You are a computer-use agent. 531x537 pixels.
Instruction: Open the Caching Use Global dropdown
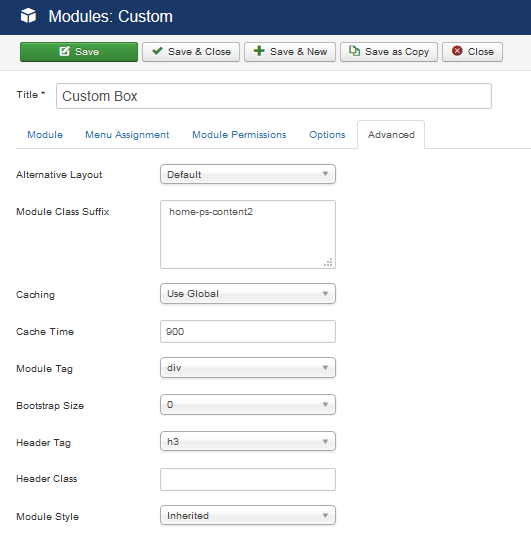tap(248, 294)
